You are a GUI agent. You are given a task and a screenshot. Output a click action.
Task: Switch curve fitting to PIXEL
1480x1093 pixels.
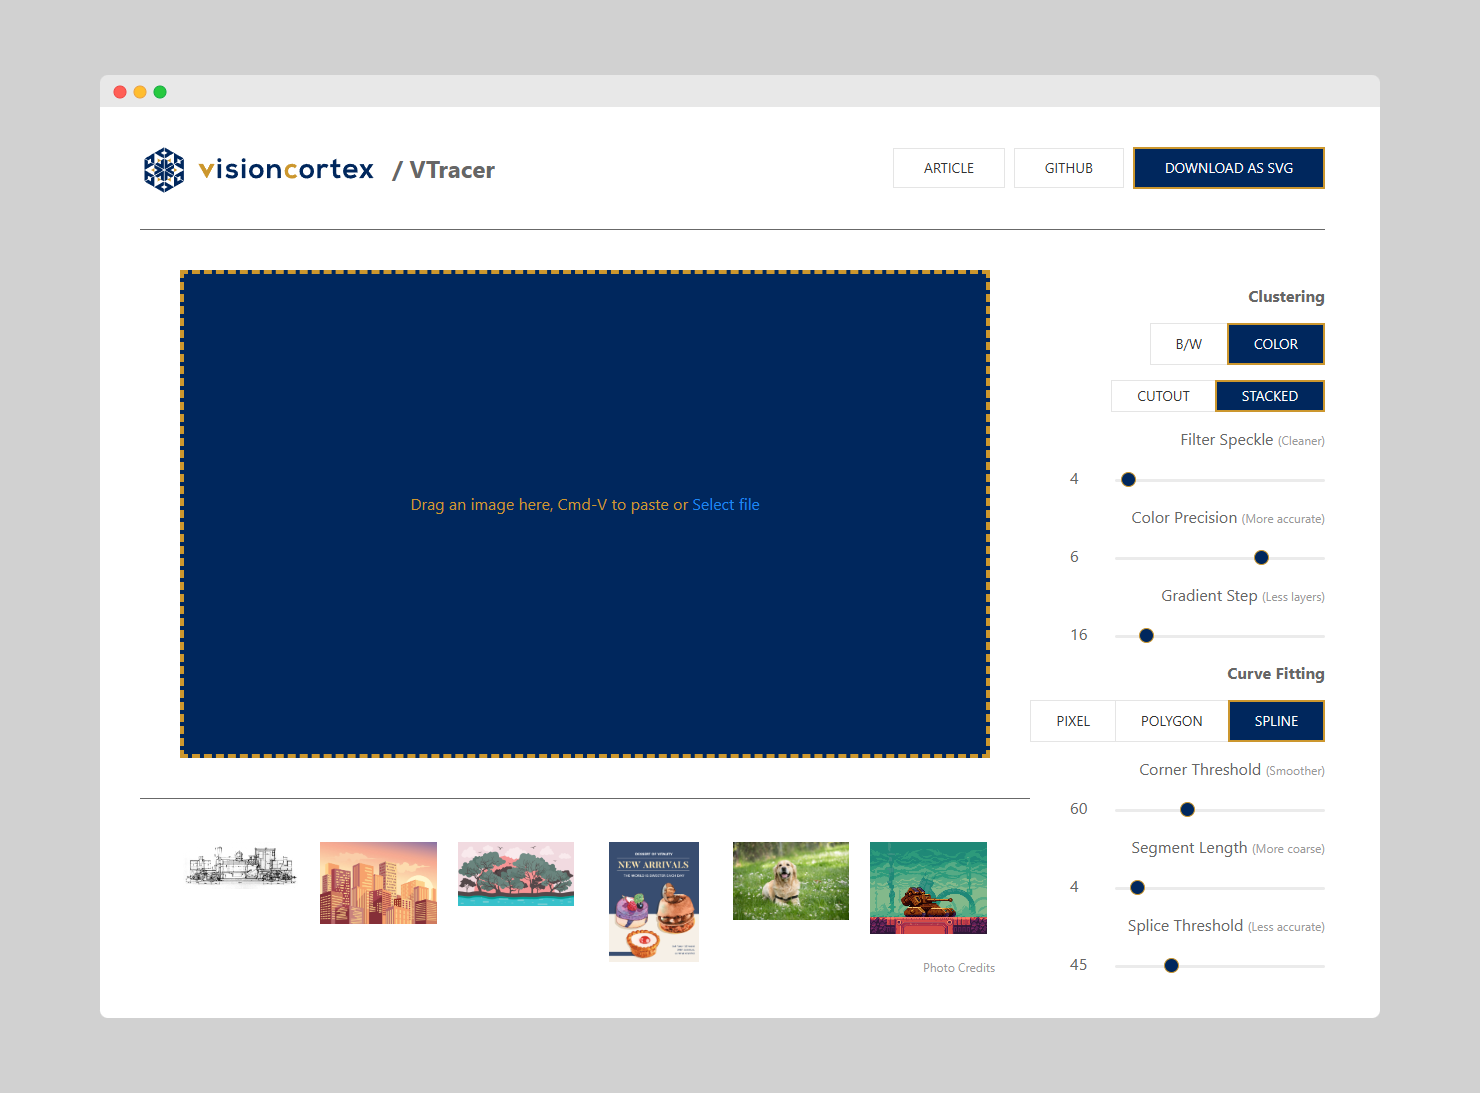[1073, 721]
